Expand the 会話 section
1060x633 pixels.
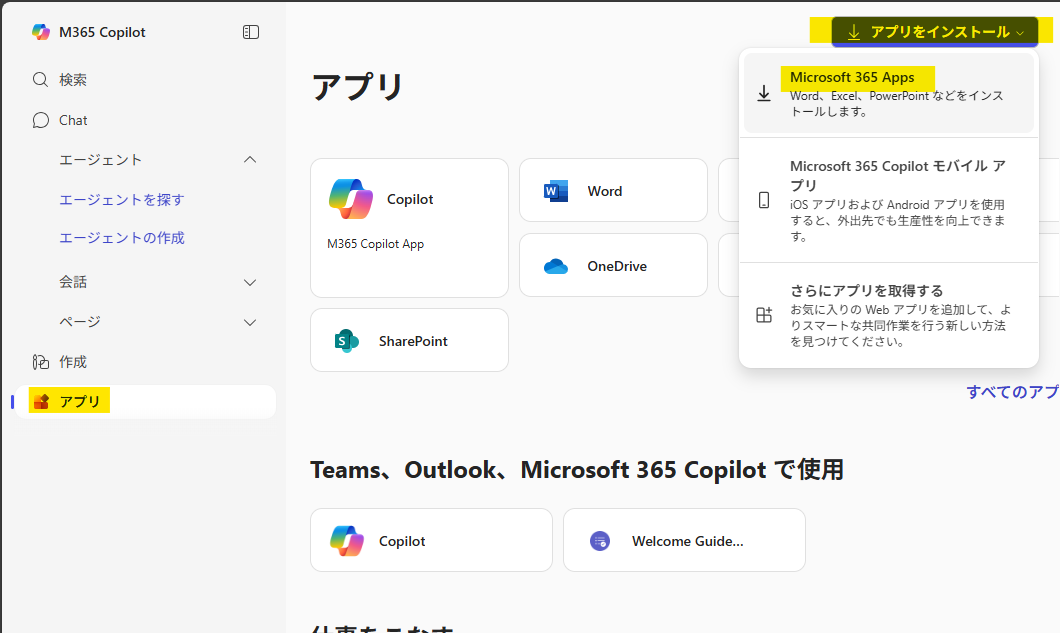pos(250,283)
